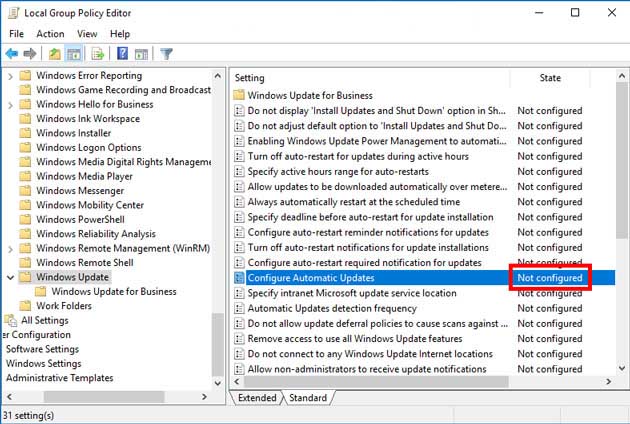Click the Export List toolbar icon

(98, 53)
